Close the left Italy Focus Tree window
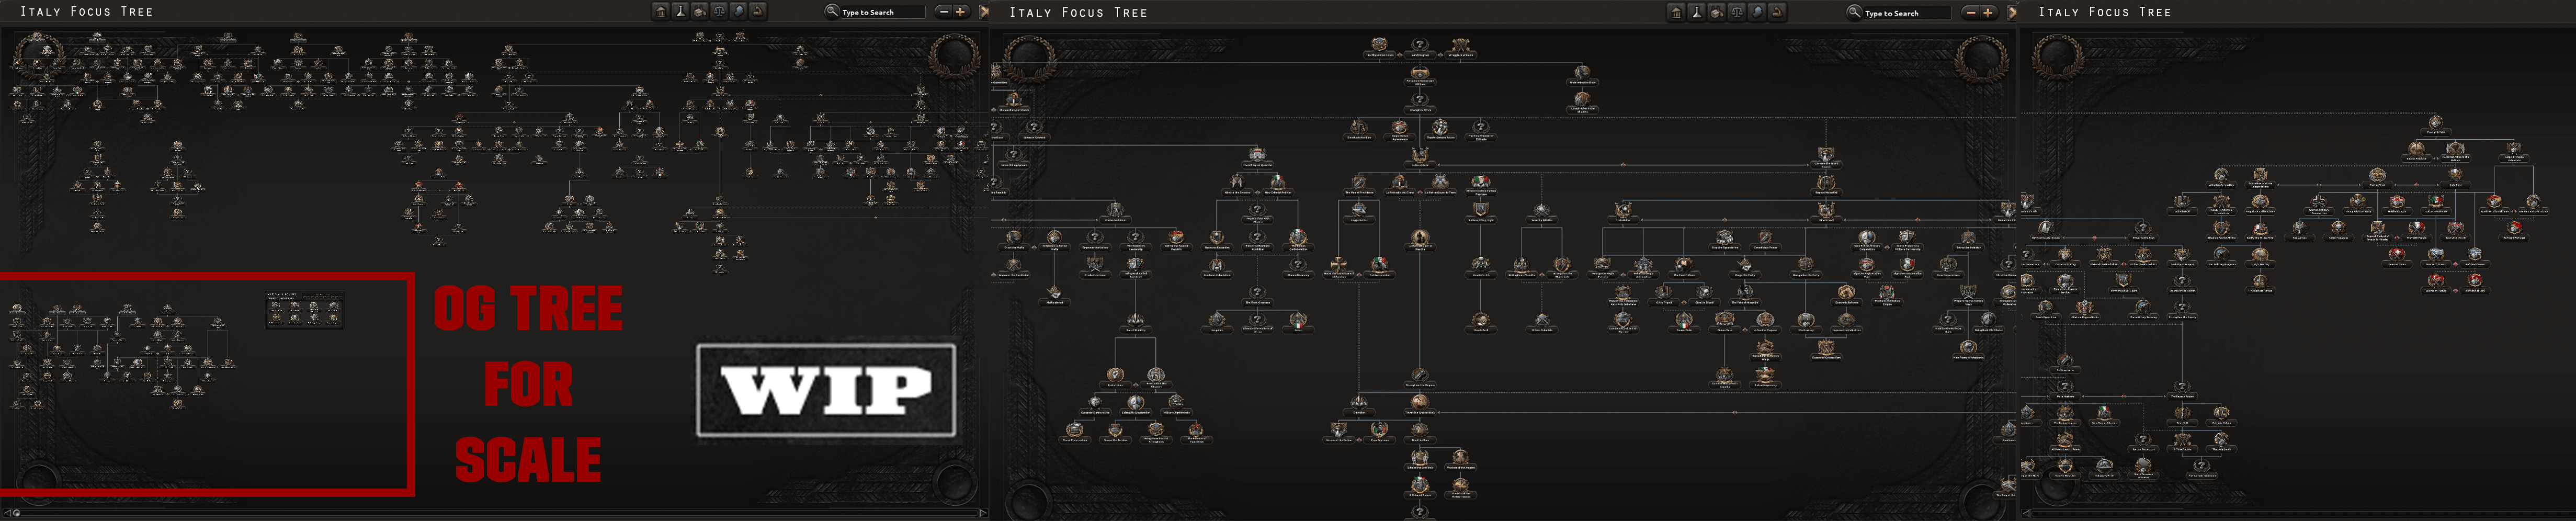Viewport: 2576px width, 521px height. (984, 12)
